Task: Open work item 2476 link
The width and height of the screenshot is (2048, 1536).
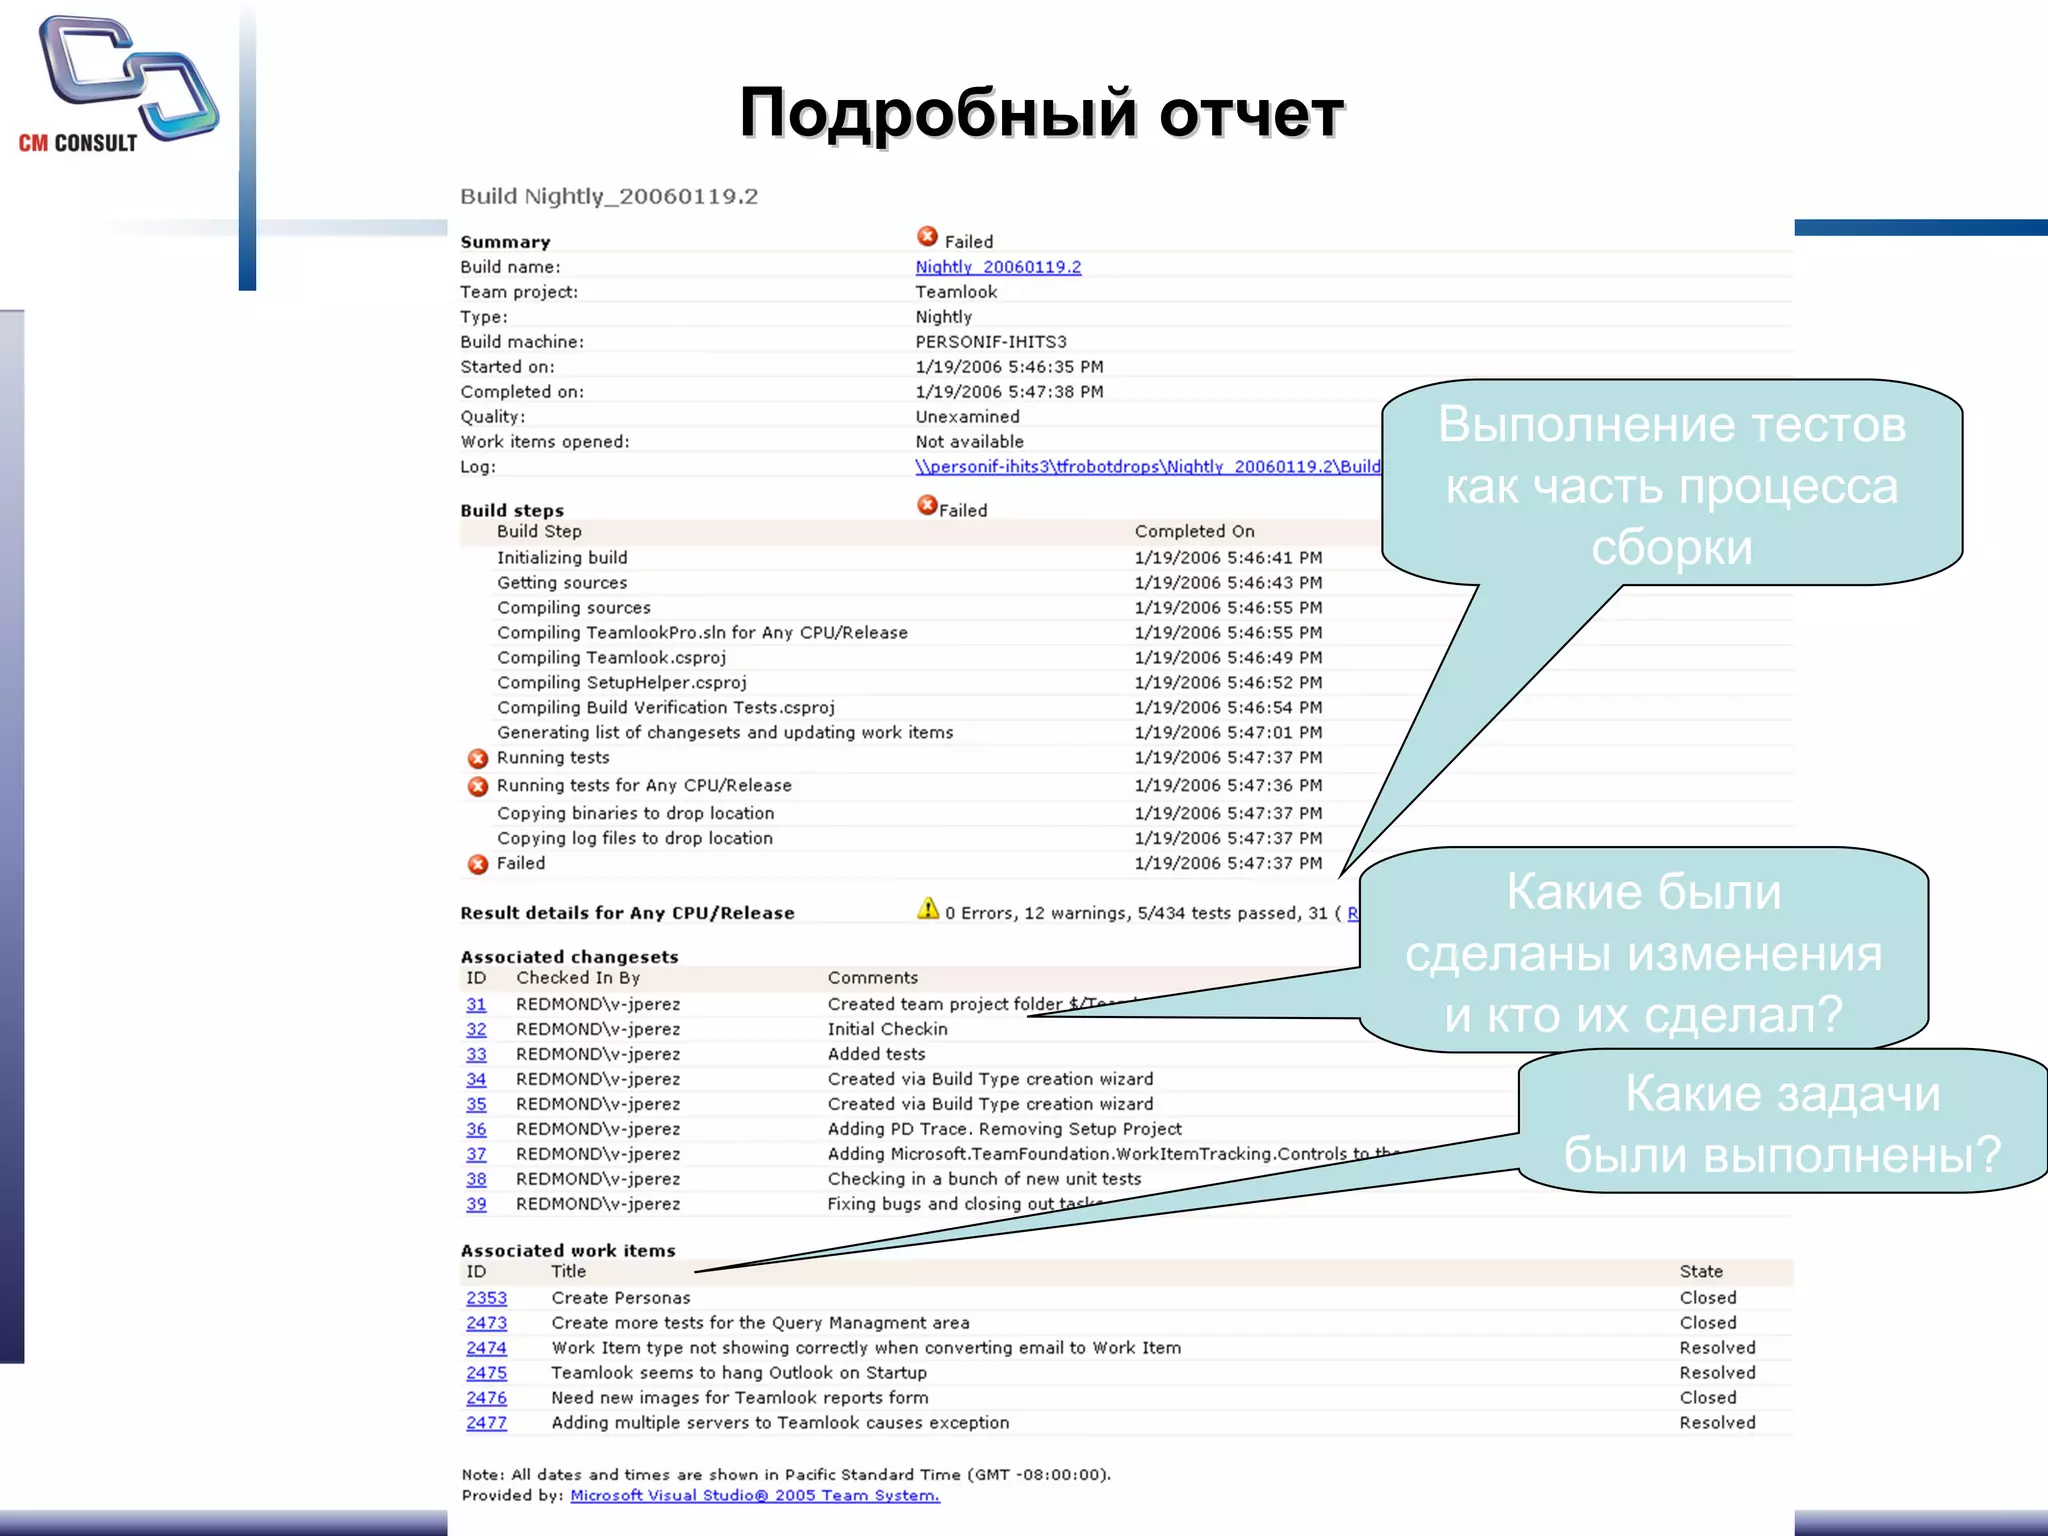Action: pos(486,1398)
